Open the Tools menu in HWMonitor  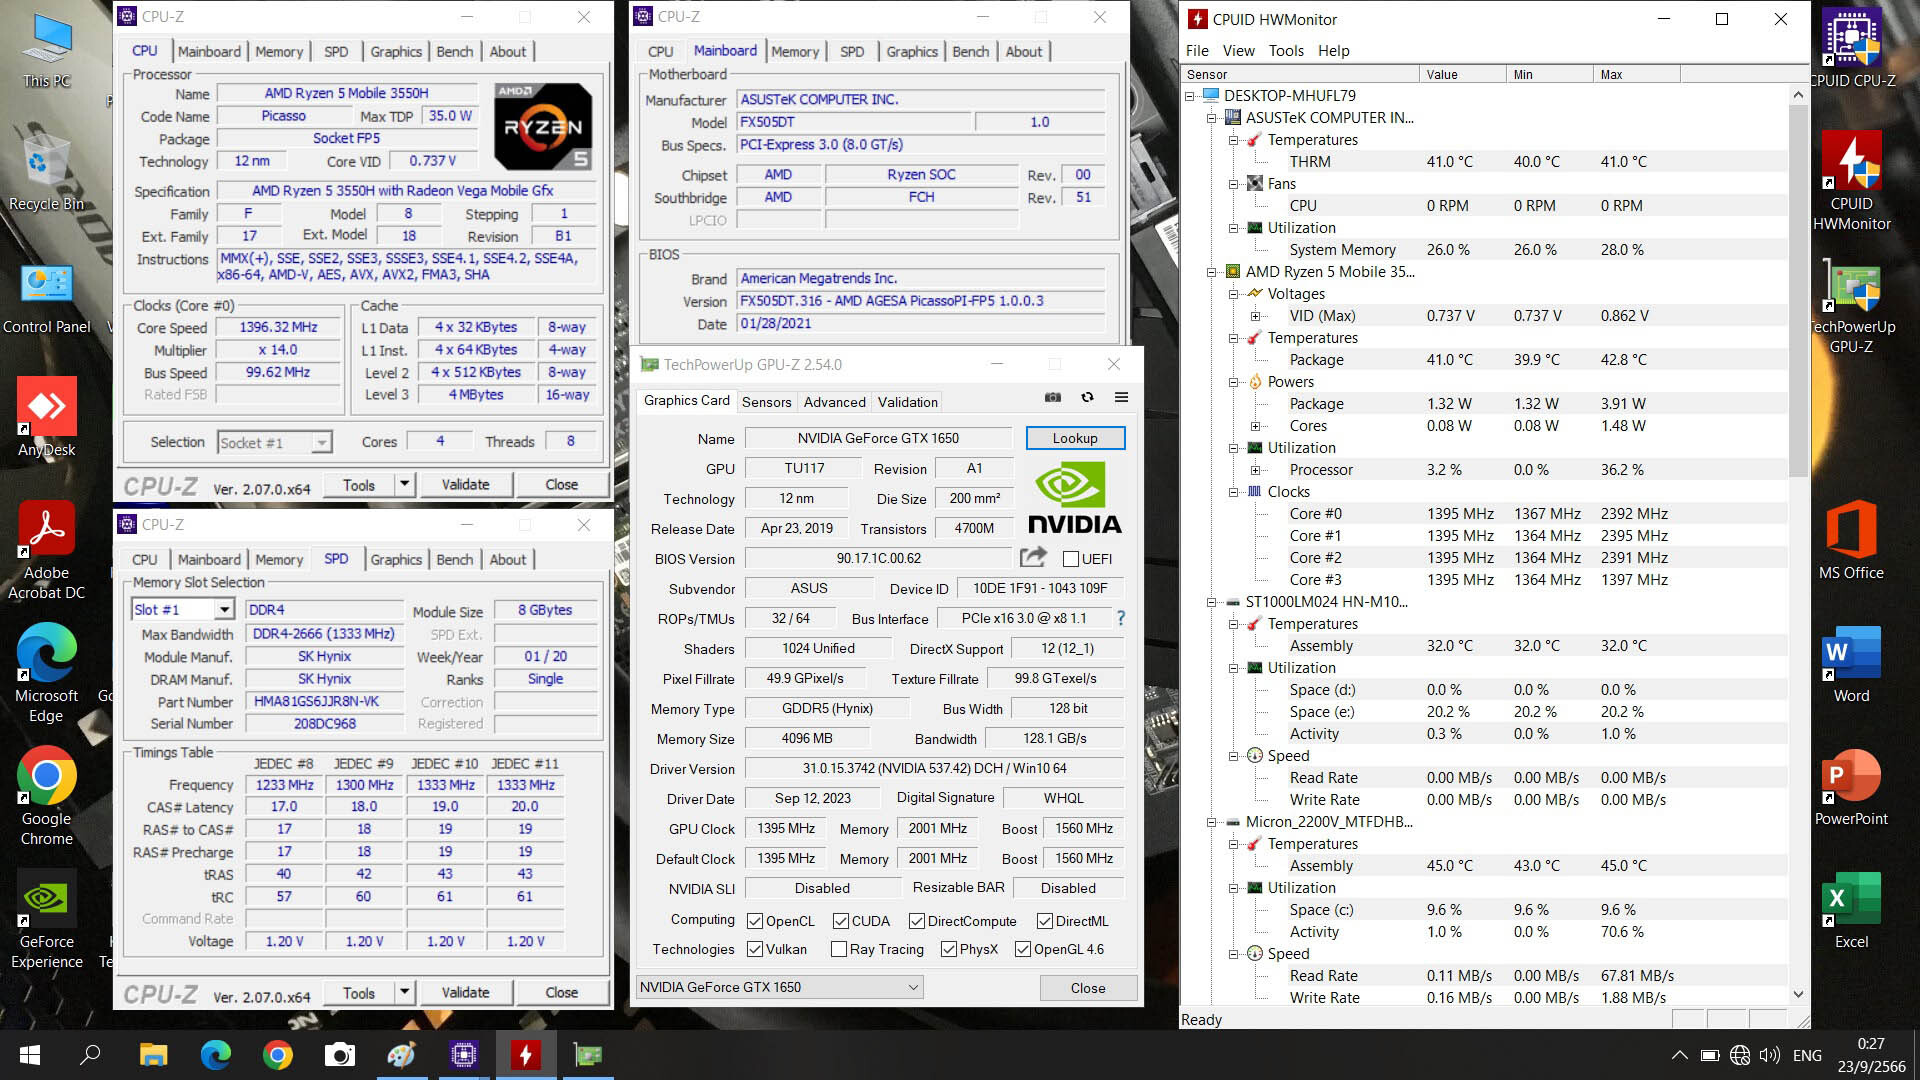tap(1286, 51)
